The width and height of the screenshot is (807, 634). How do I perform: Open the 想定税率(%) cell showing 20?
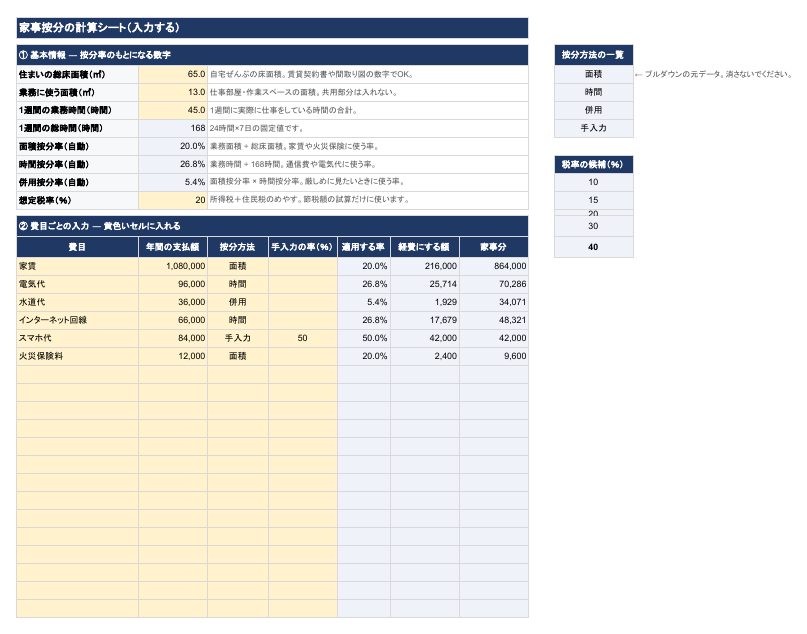[x=173, y=200]
